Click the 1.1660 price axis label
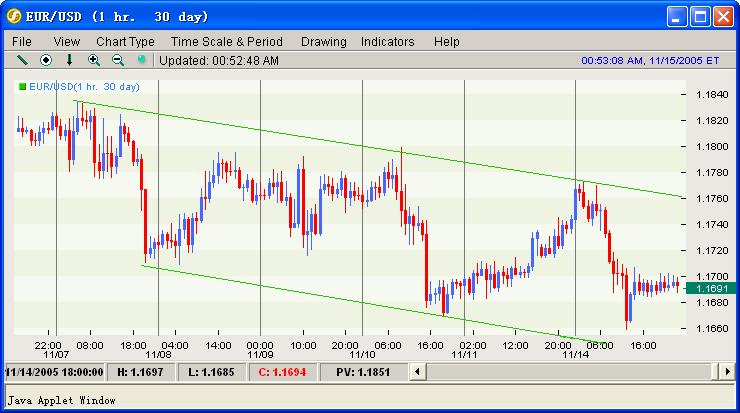This screenshot has height=413, width=740. point(712,328)
